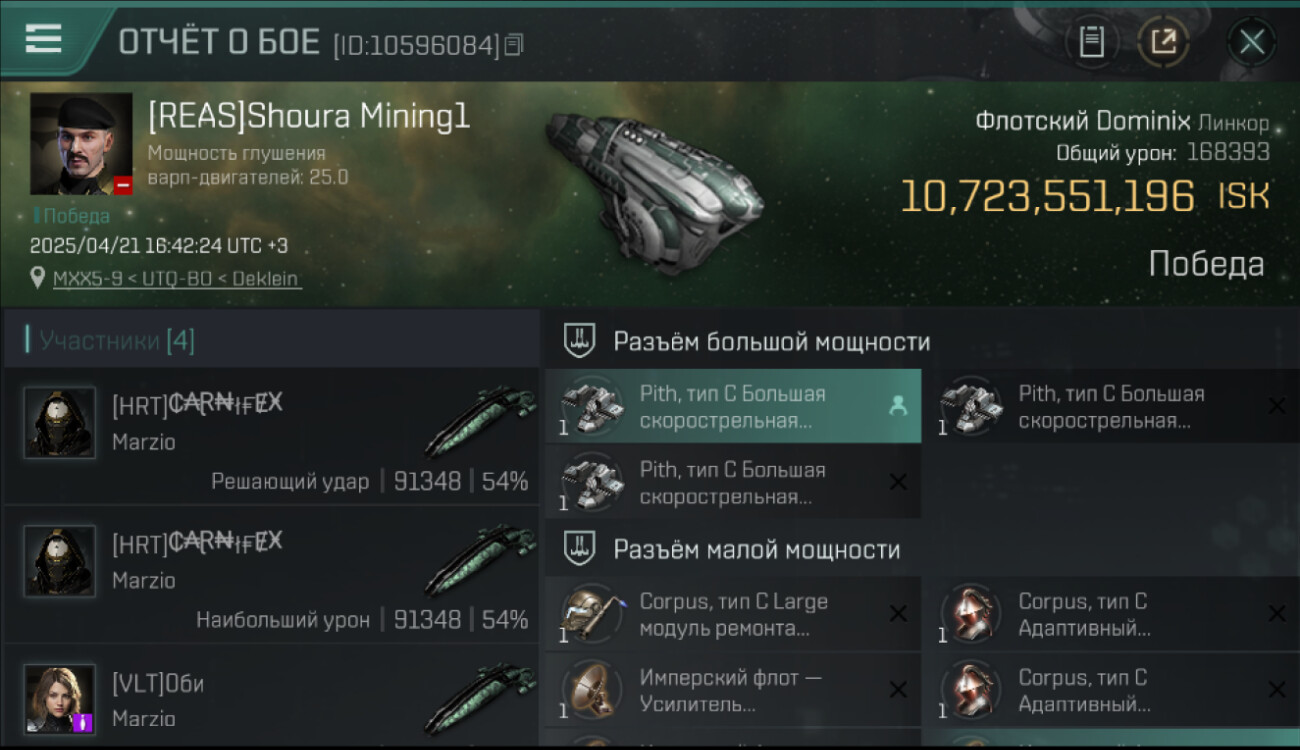Copy the battle report ID
The width and height of the screenshot is (1300, 750).
click(x=514, y=45)
